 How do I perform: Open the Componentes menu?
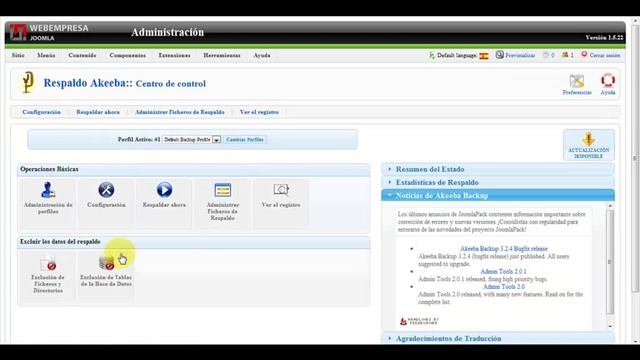point(127,55)
